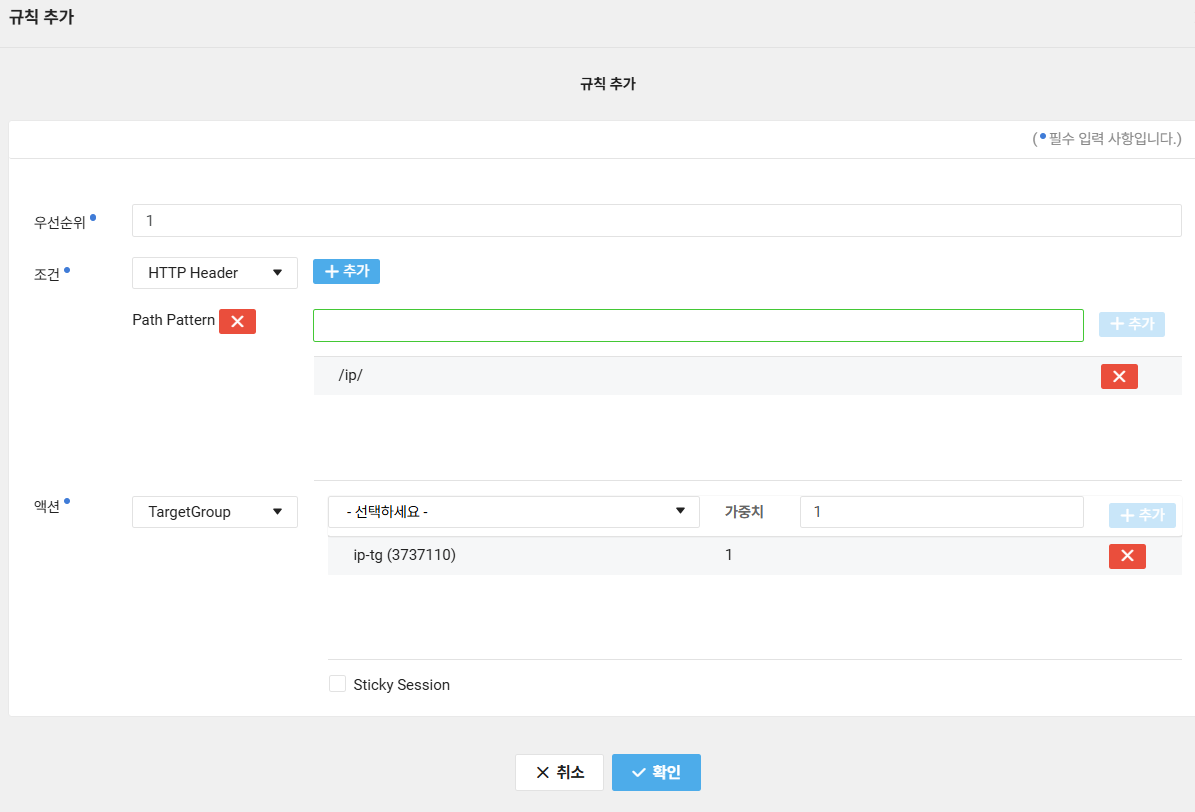Enable the Sticky Session checkbox
Viewport: 1195px width, 812px height.
click(337, 683)
